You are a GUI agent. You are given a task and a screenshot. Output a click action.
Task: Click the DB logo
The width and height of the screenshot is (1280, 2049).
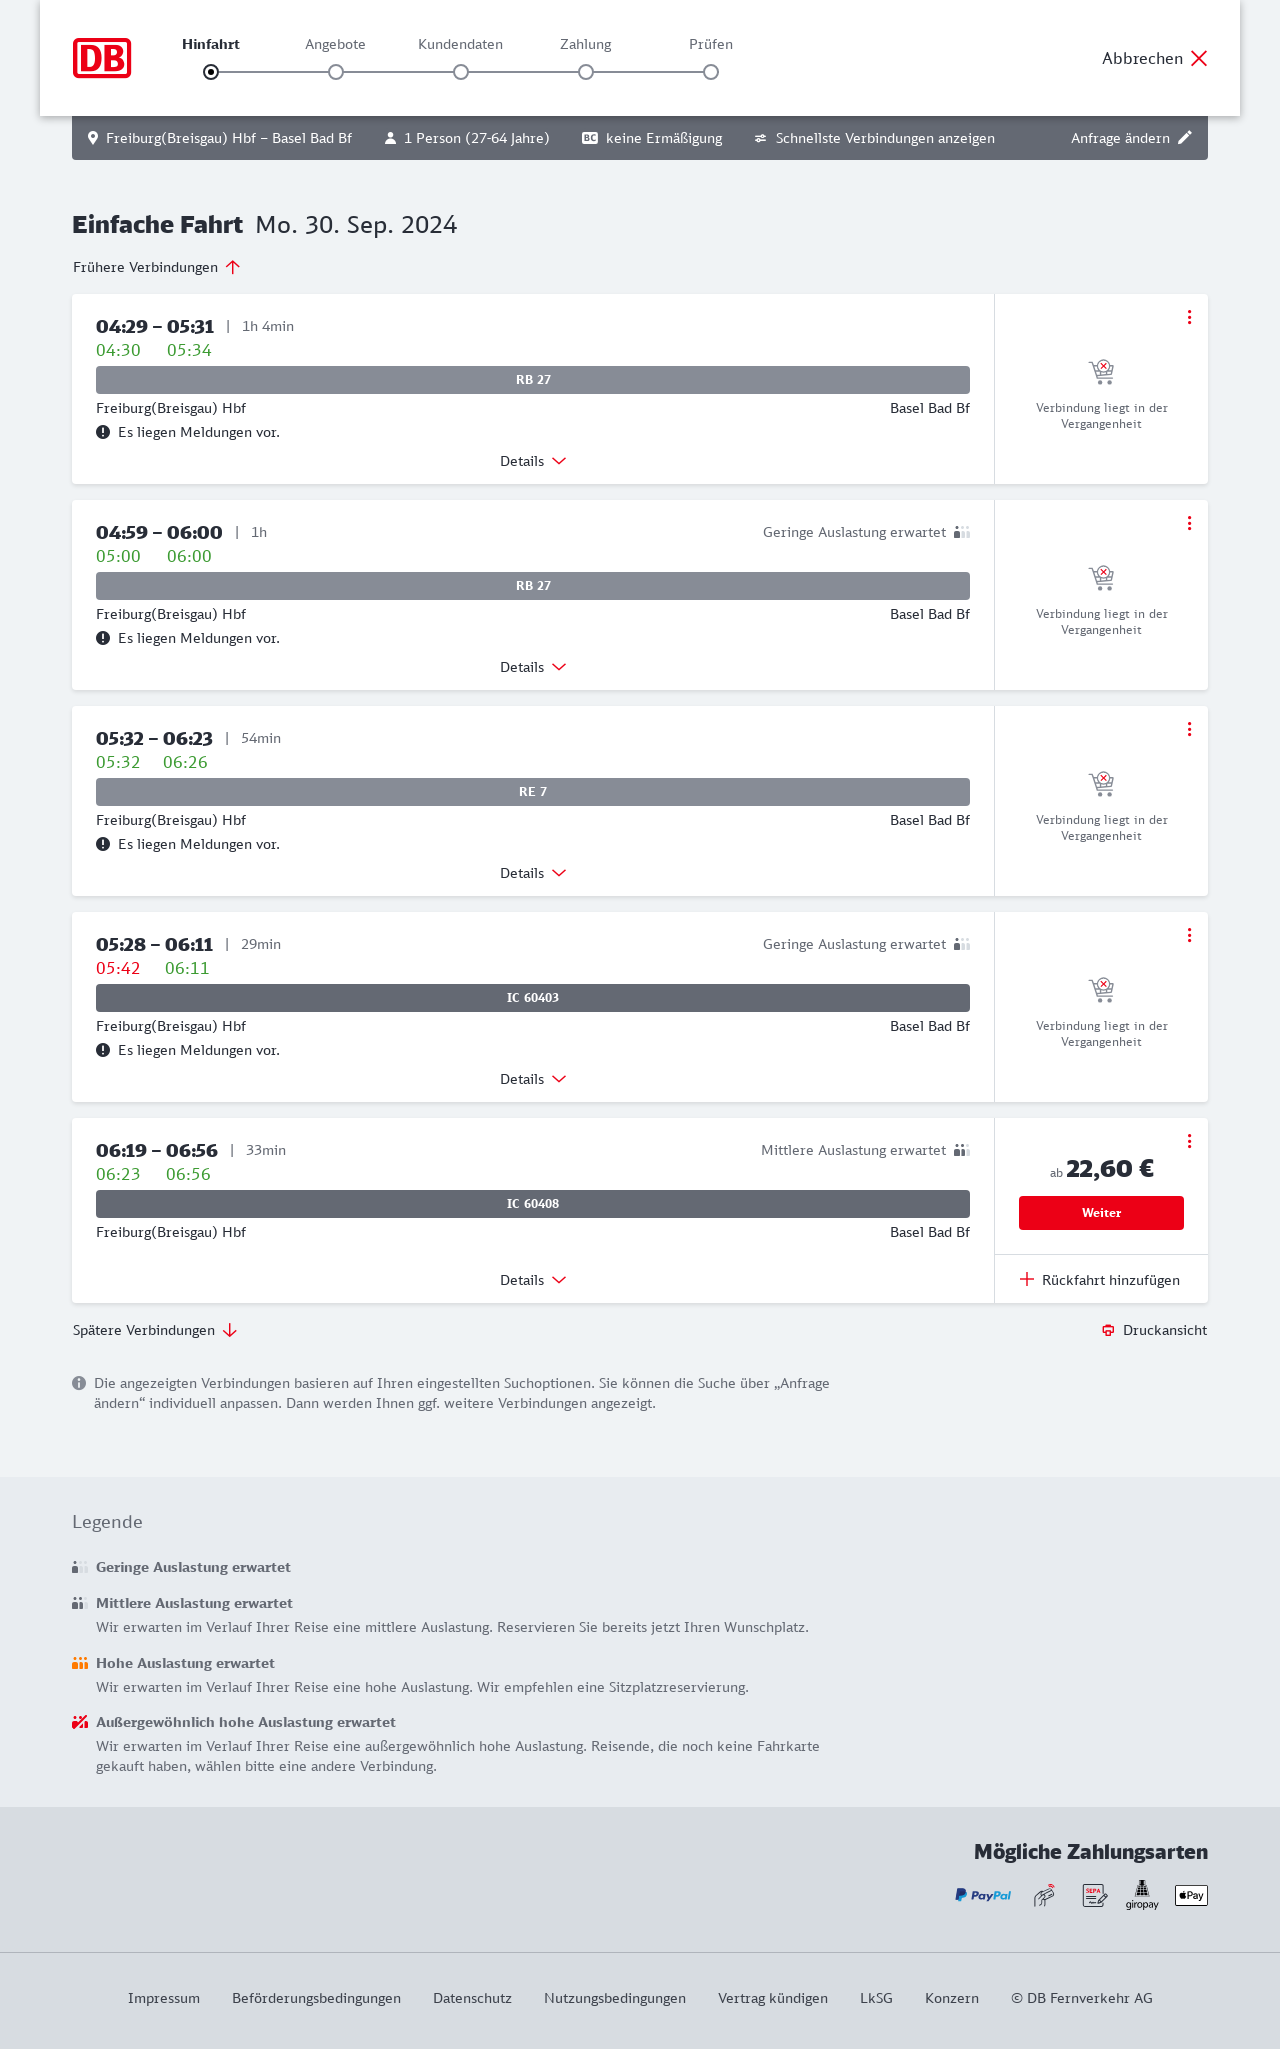(x=102, y=58)
